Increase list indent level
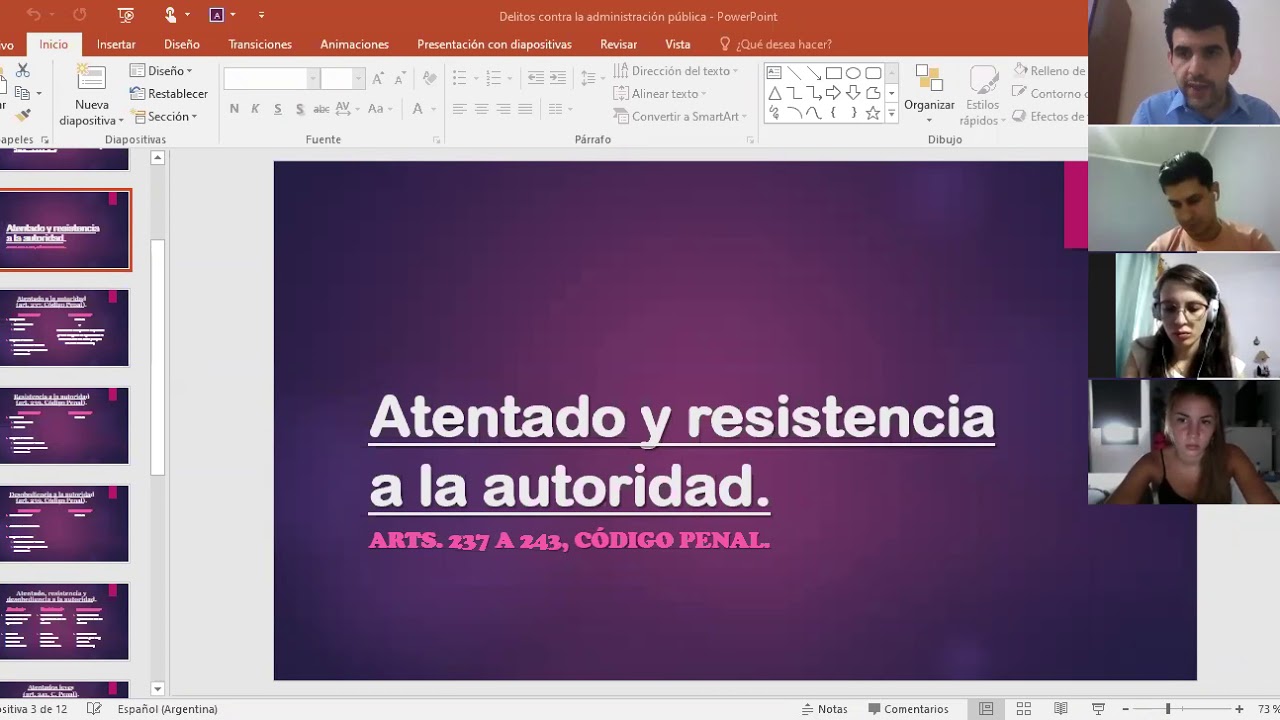Image resolution: width=1280 pixels, height=720 pixels. pyautogui.click(x=558, y=78)
